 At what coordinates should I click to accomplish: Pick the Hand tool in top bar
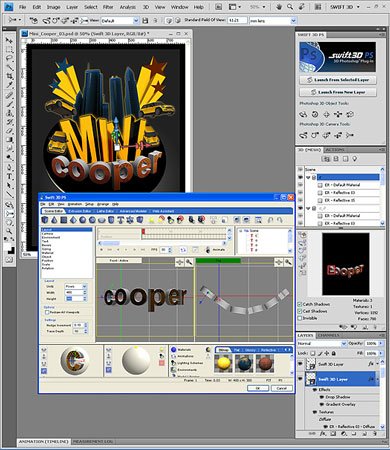280,7
